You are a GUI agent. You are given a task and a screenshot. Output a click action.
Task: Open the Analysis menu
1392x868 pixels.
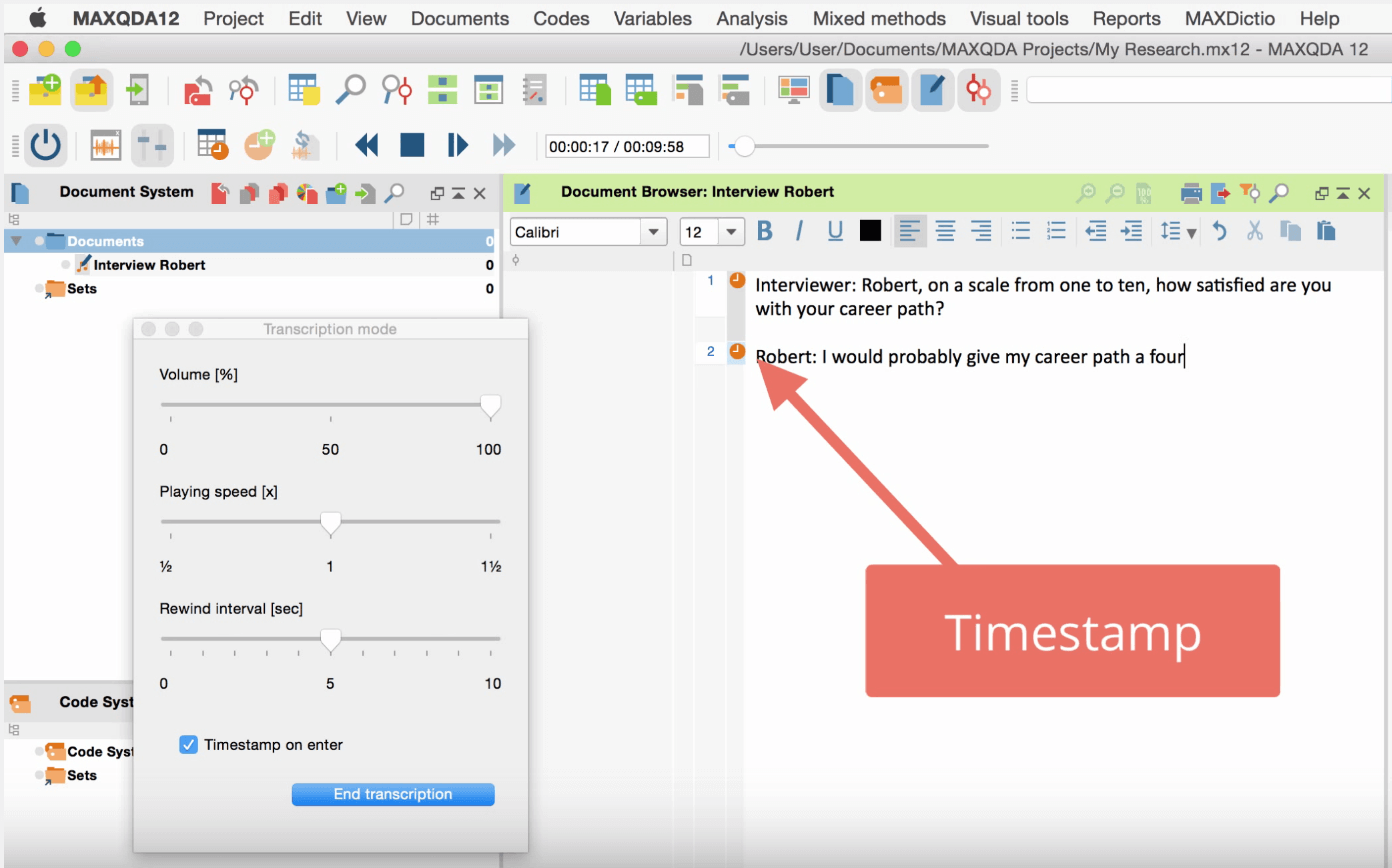[754, 18]
